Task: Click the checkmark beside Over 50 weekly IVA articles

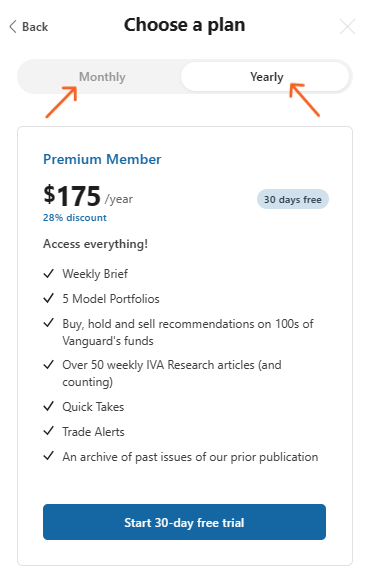Action: [49, 365]
